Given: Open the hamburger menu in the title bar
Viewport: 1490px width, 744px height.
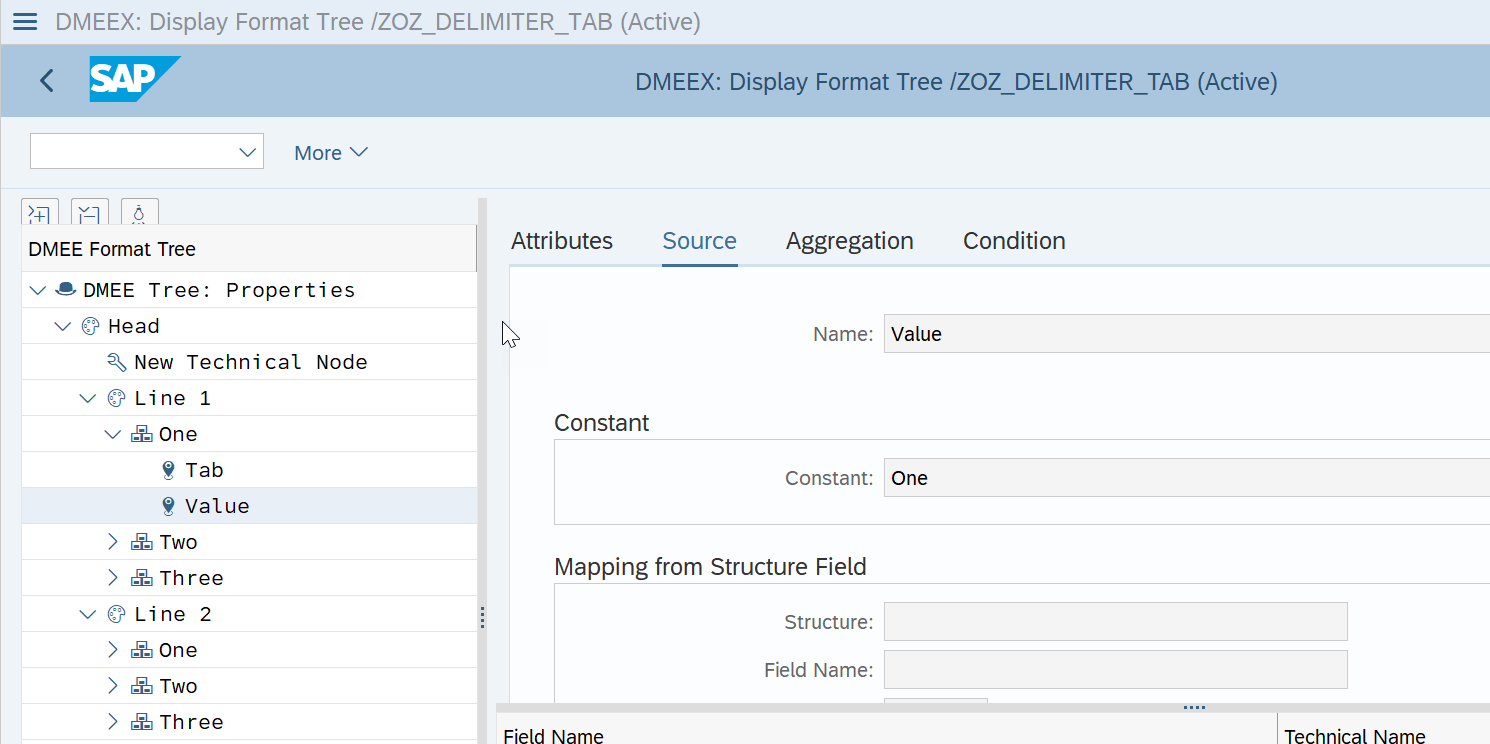Looking at the screenshot, I should tap(24, 22).
